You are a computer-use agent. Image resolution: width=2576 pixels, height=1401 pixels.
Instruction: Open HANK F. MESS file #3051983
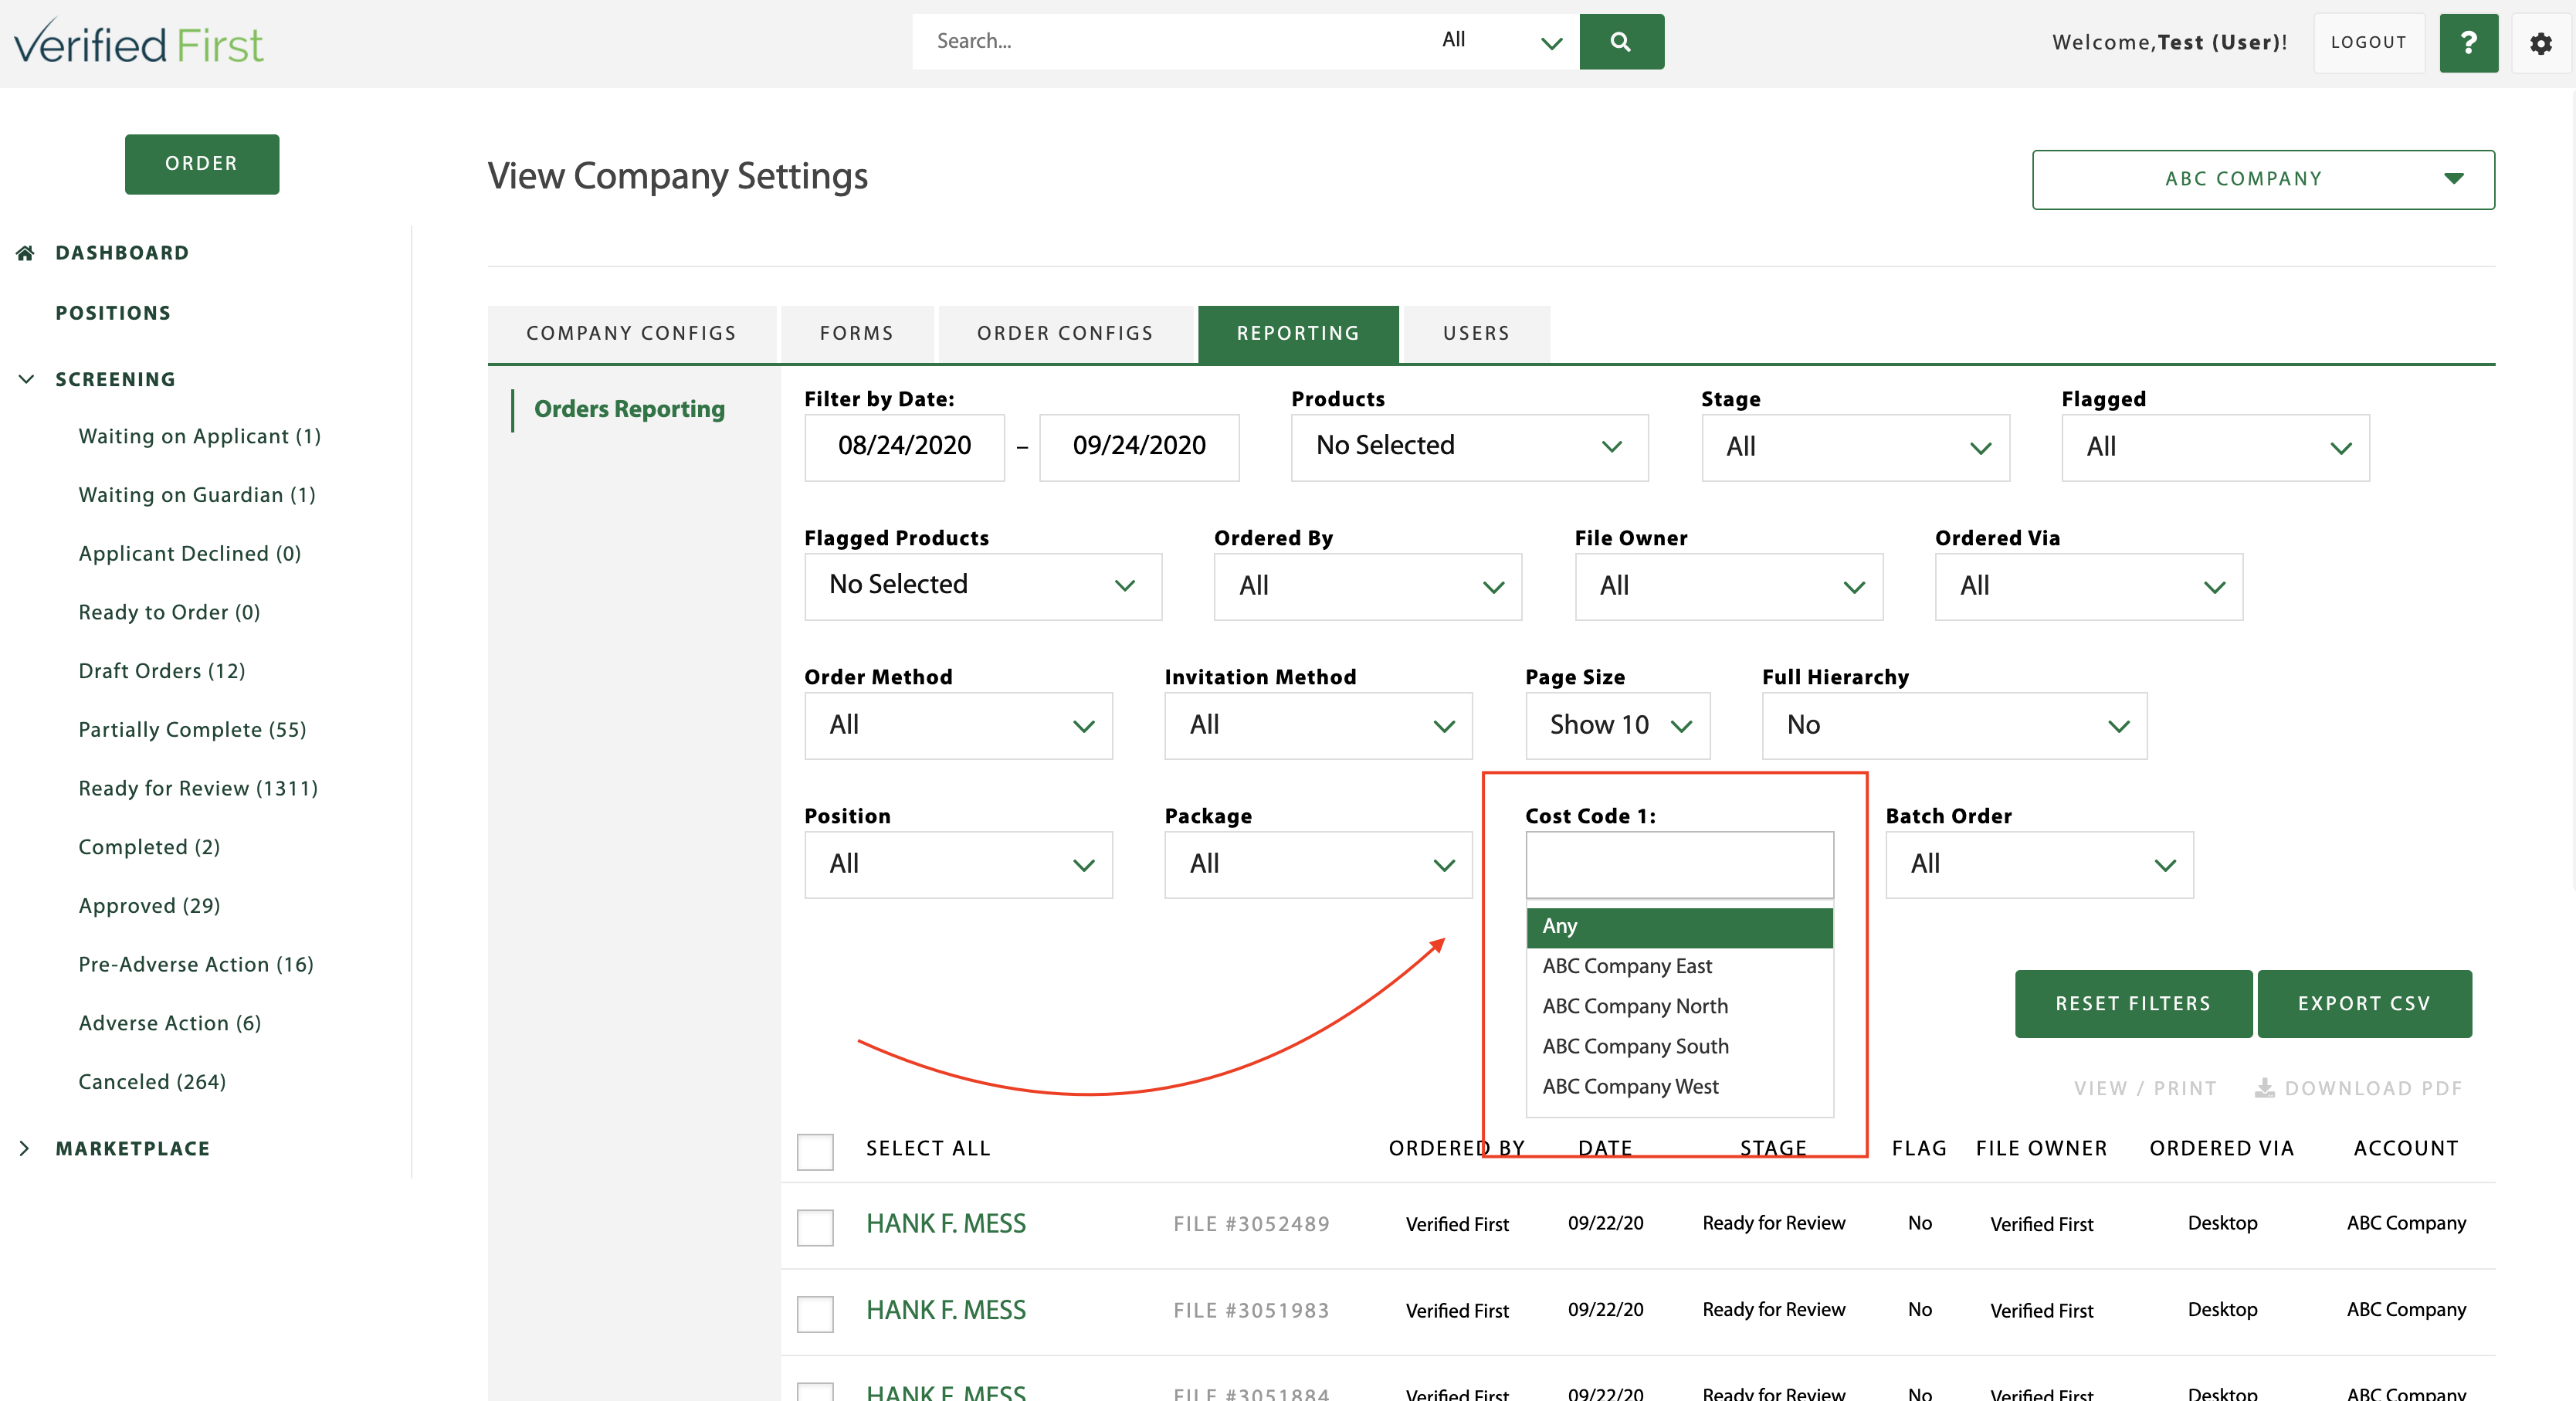tap(946, 1311)
